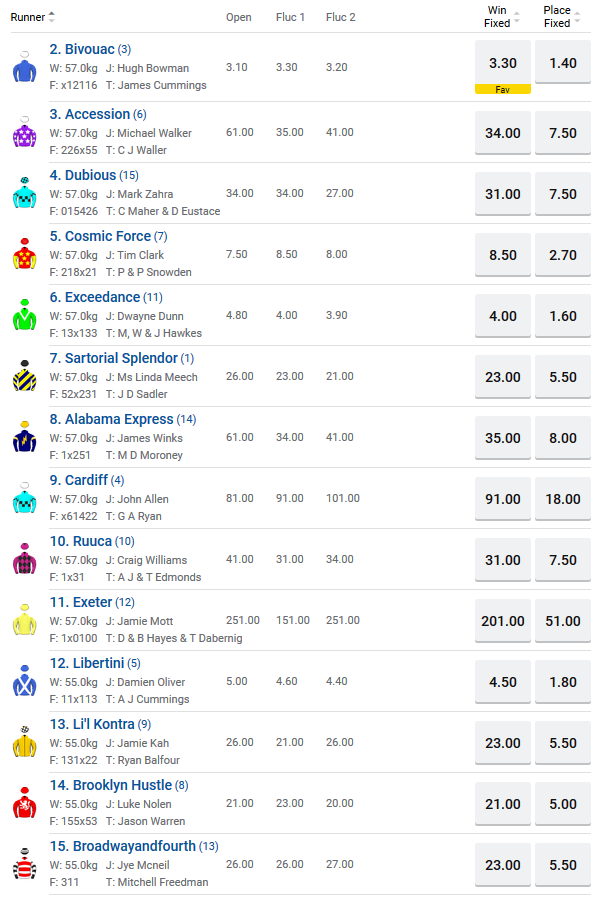Open the Li'l Kontra runner link

104,724
